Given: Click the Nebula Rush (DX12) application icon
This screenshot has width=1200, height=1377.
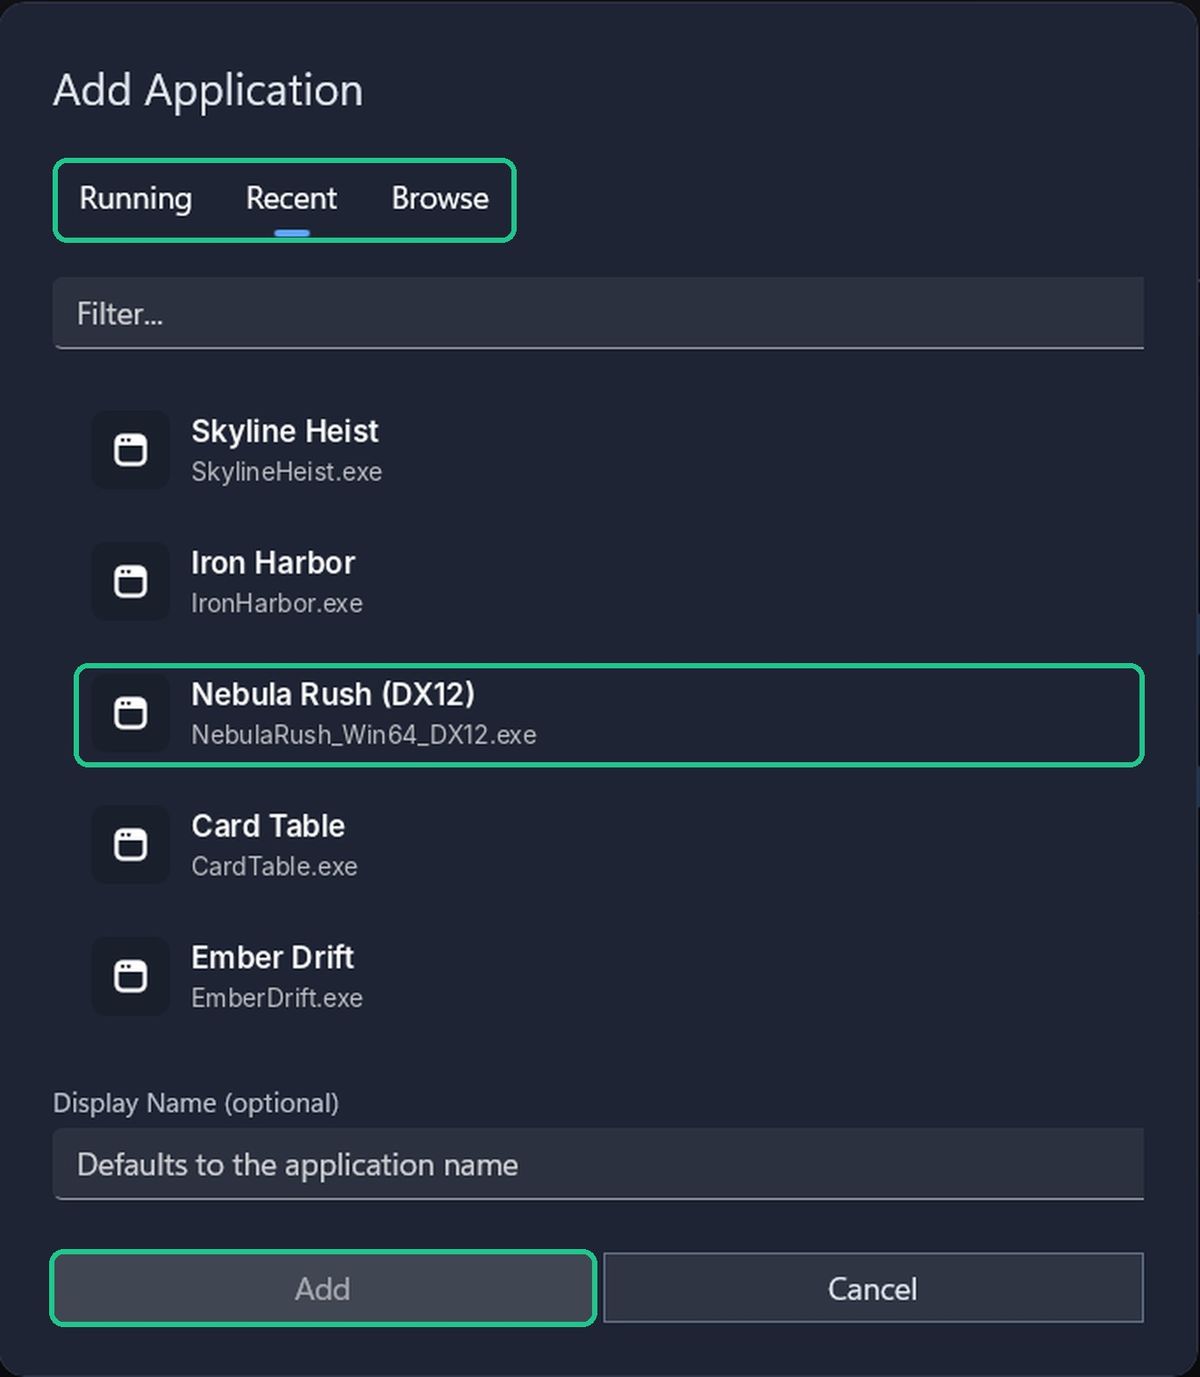Looking at the screenshot, I should tap(131, 713).
